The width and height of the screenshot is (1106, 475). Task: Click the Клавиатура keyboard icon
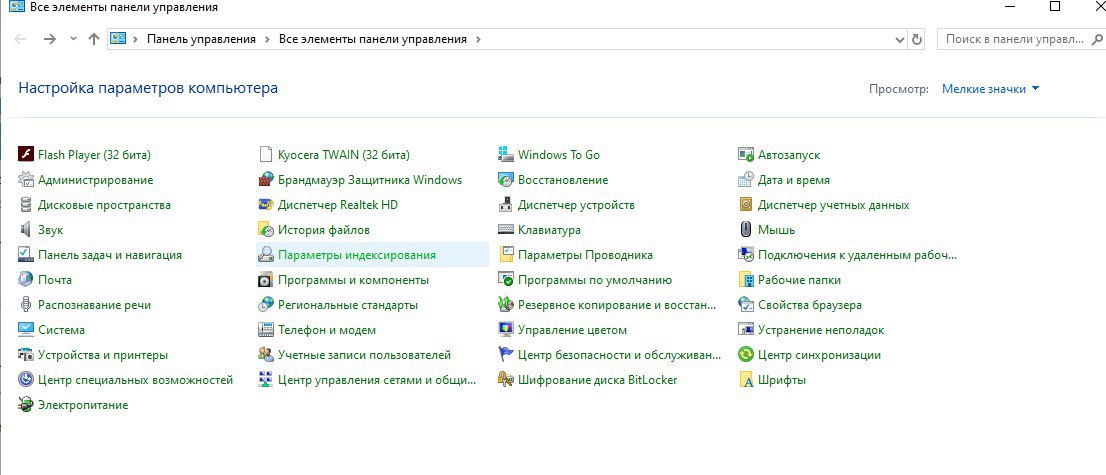[506, 229]
